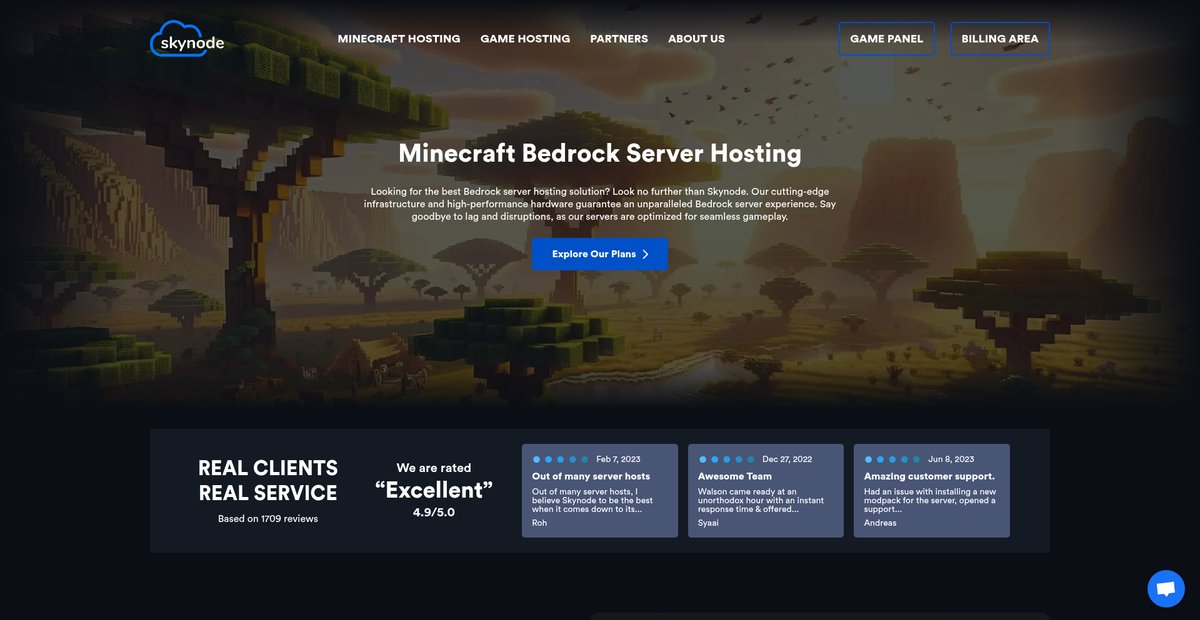Screen dimensions: 1200x620
Task: Click reviewer name Andreas
Action: click(x=881, y=523)
